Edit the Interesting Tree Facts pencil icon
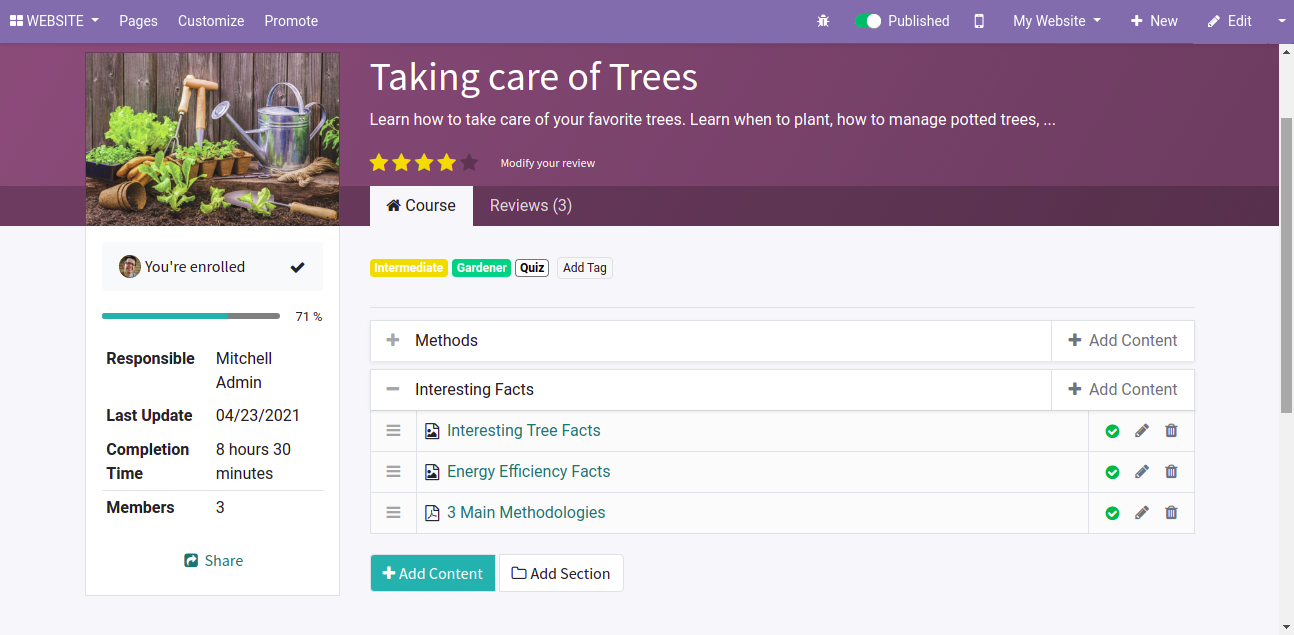1294x635 pixels. point(1141,431)
